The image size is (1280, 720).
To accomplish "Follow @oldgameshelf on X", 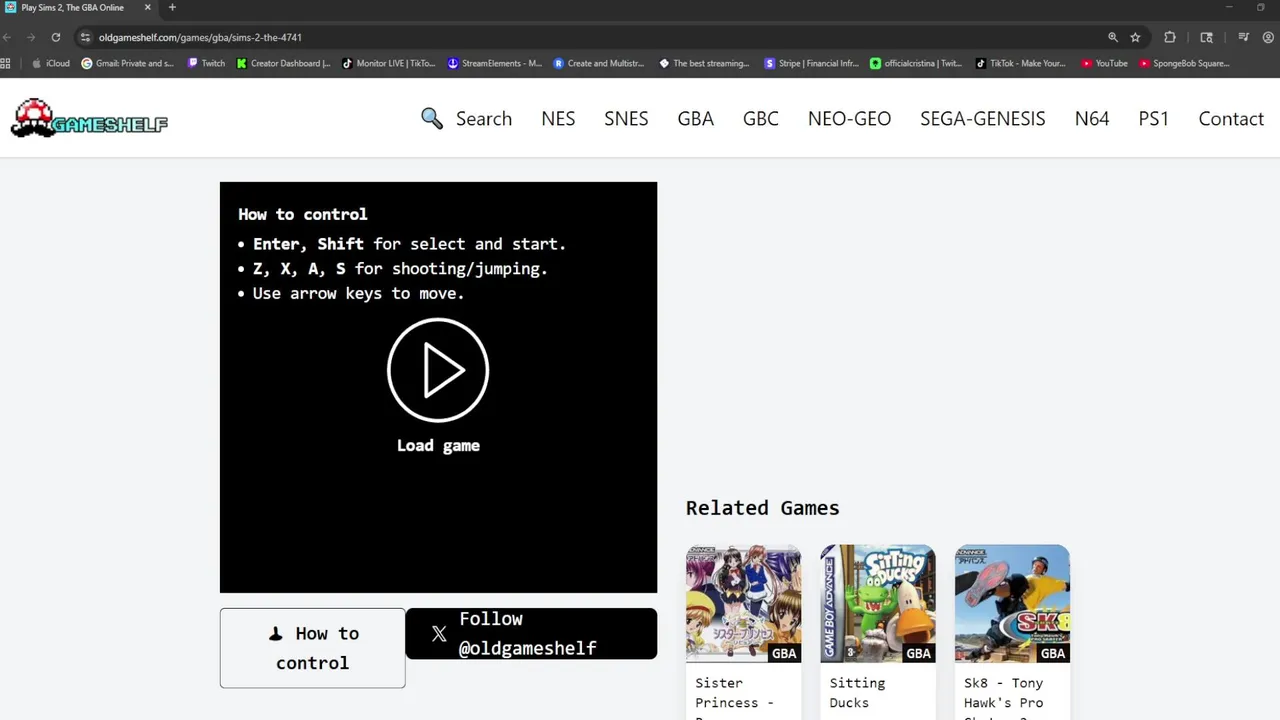I will (x=531, y=634).
